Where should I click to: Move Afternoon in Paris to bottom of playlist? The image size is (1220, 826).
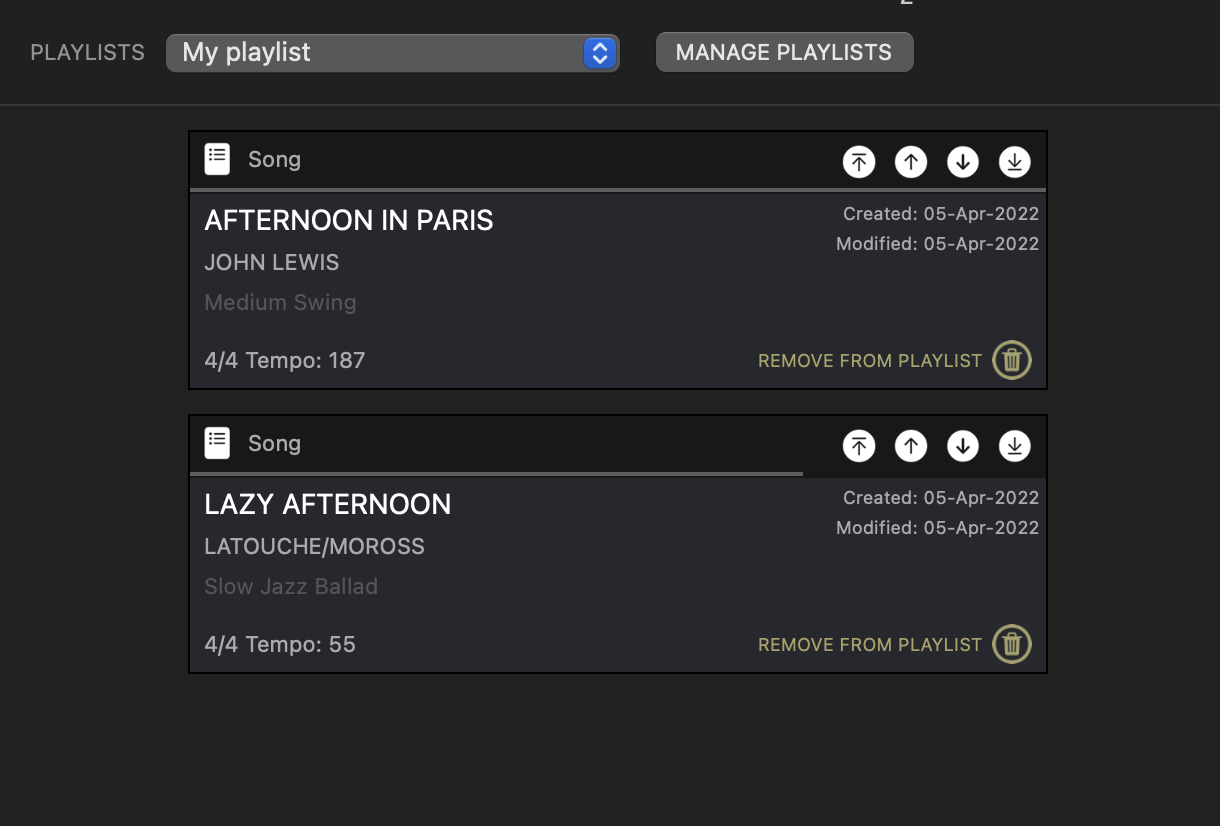(x=1015, y=162)
